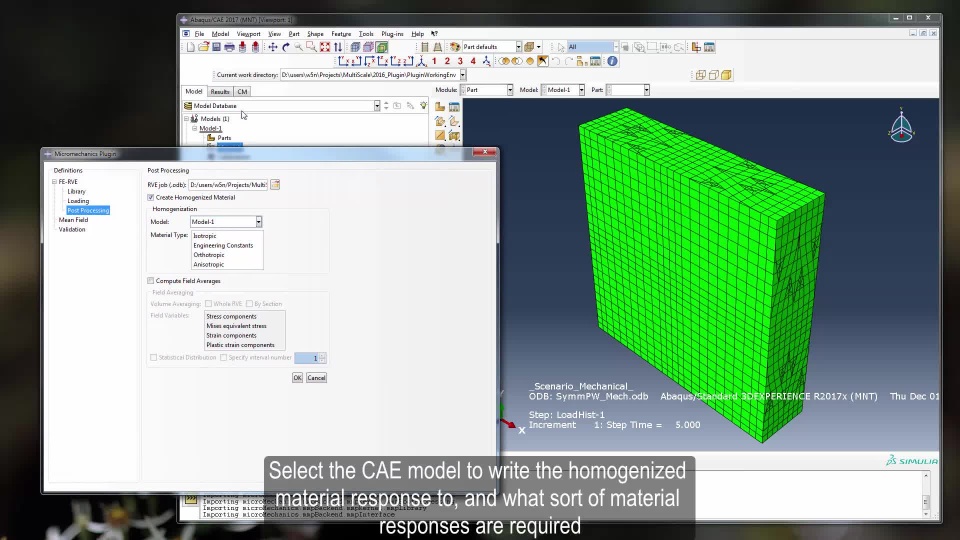Check Specify interval number option
The image size is (960, 540).
tap(223, 358)
